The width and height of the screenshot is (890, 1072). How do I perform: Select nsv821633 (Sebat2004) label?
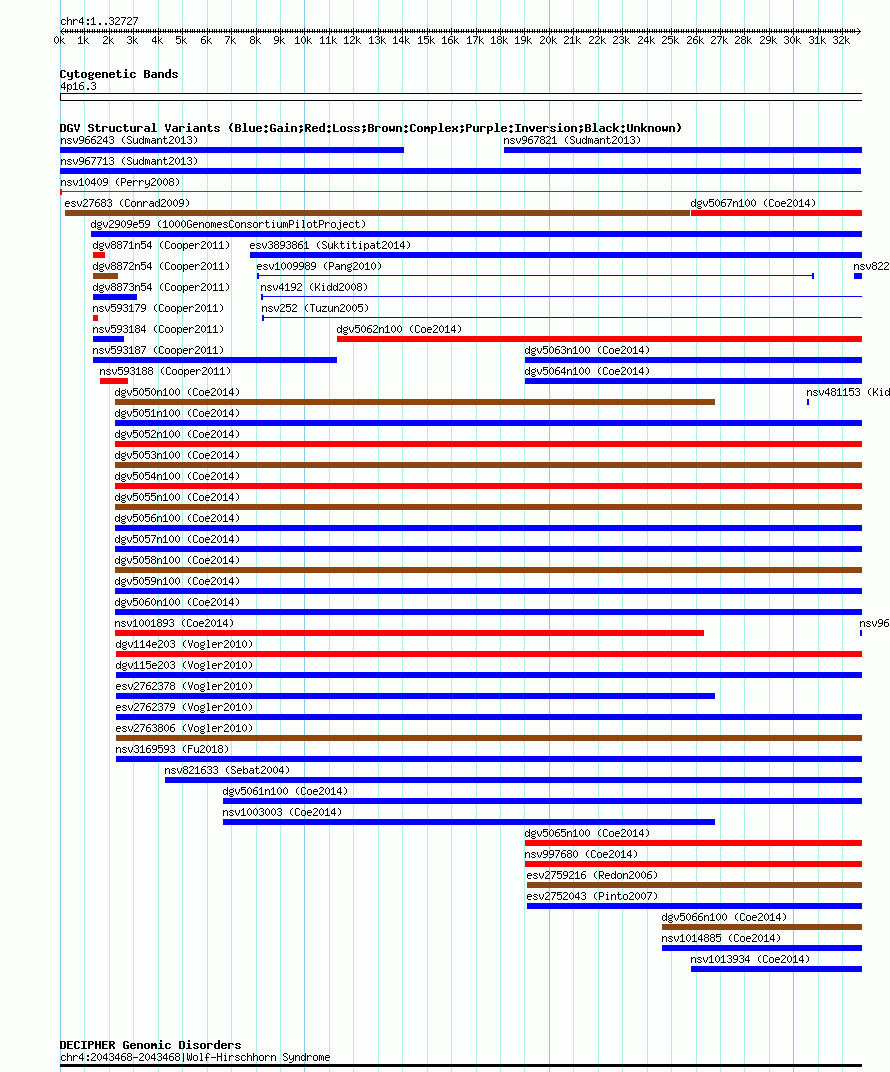[227, 770]
